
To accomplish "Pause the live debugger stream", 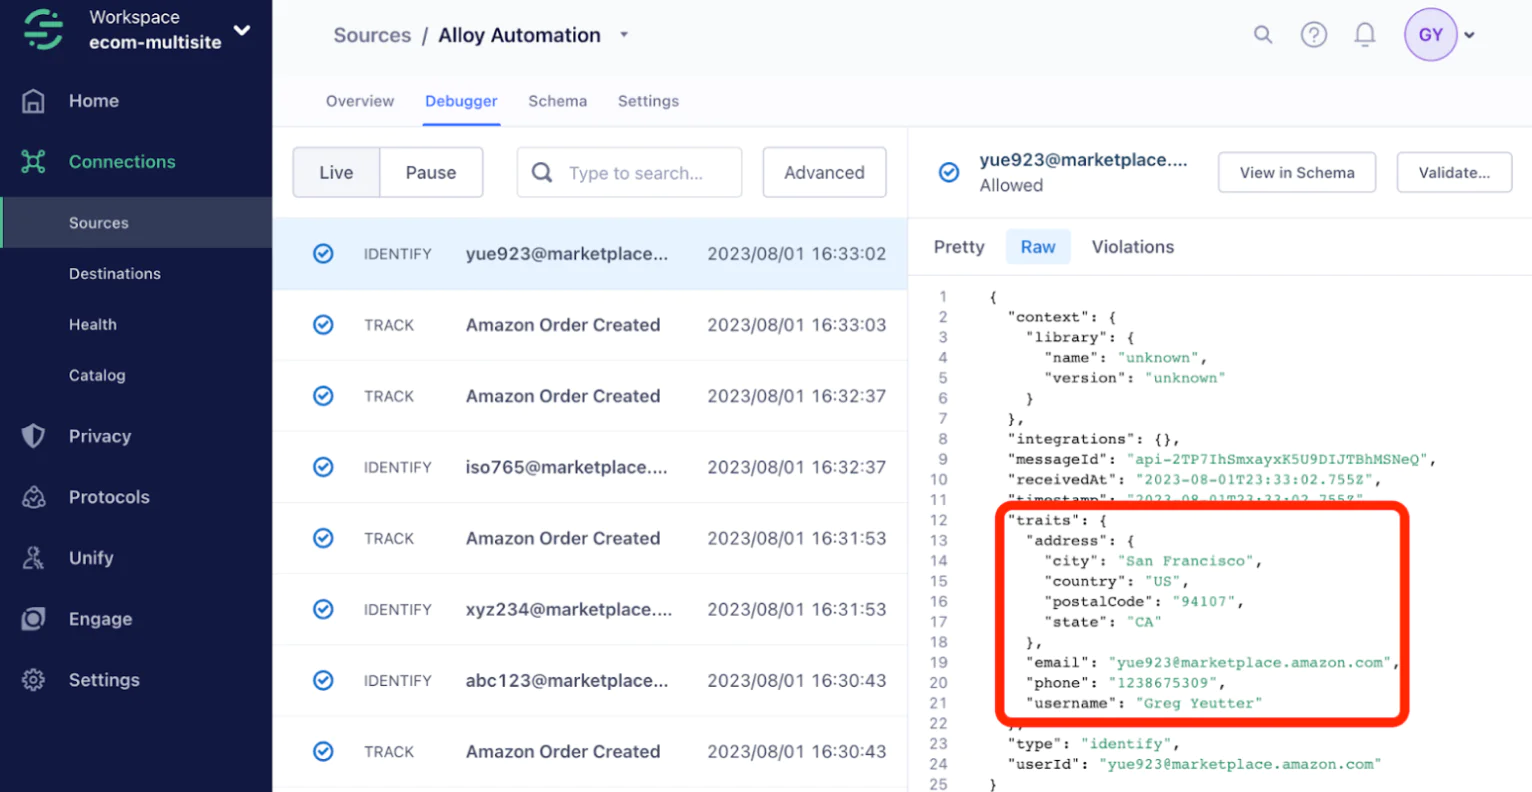I will point(431,173).
